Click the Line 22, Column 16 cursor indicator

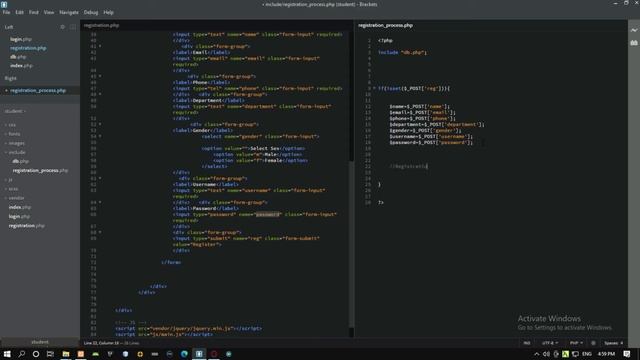click(x=101, y=343)
